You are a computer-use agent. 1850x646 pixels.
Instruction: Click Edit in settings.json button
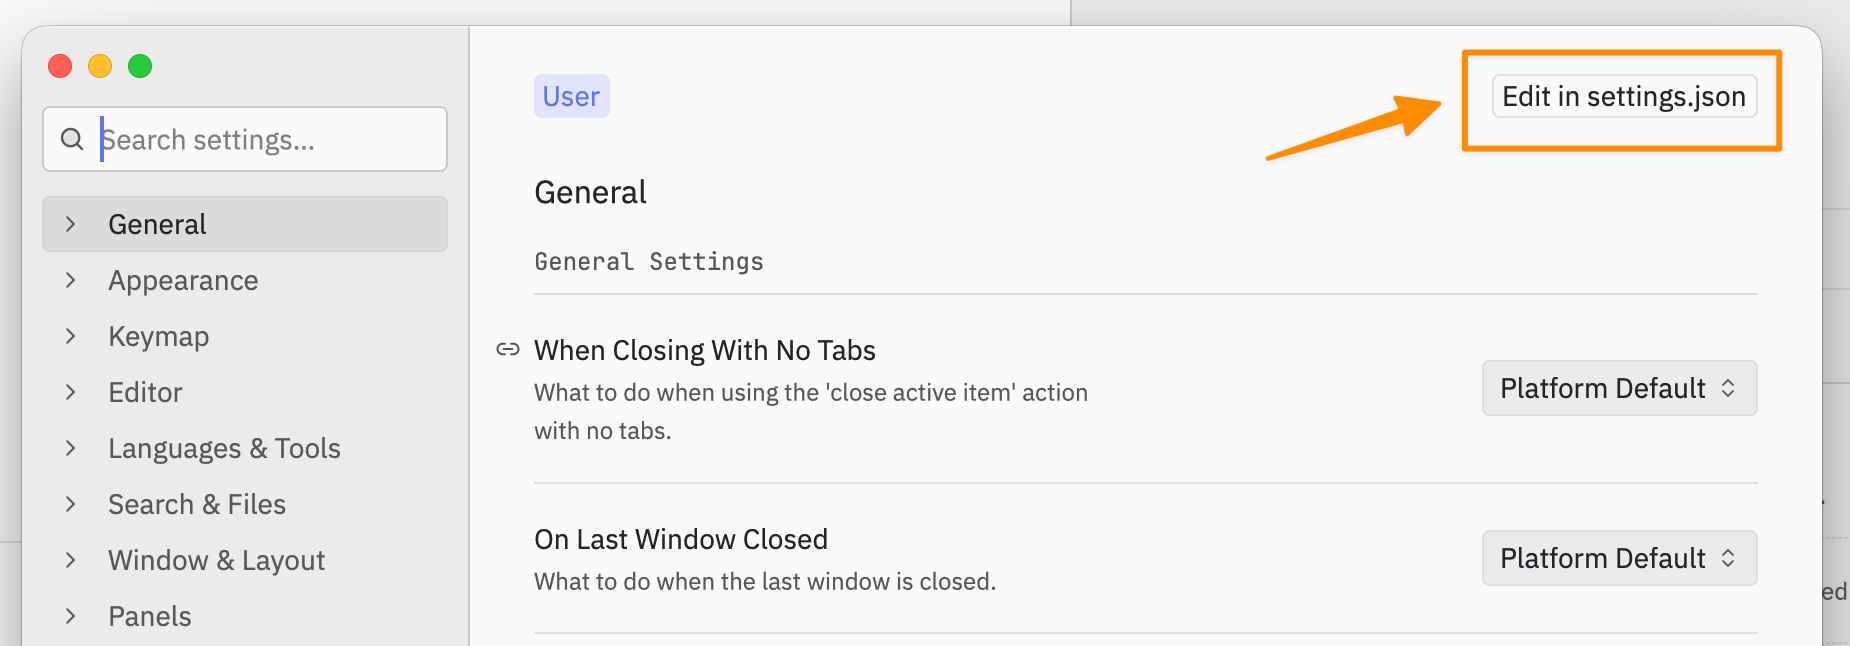(1624, 96)
